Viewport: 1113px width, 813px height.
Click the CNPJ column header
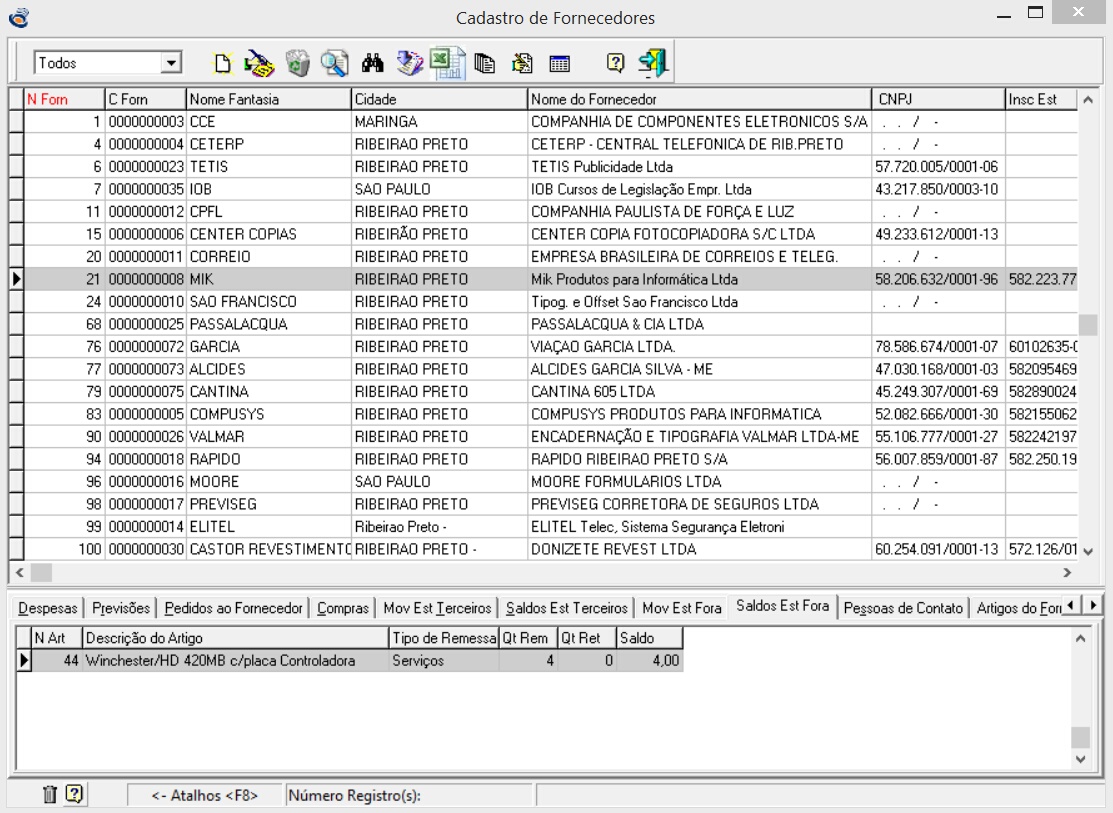point(938,99)
